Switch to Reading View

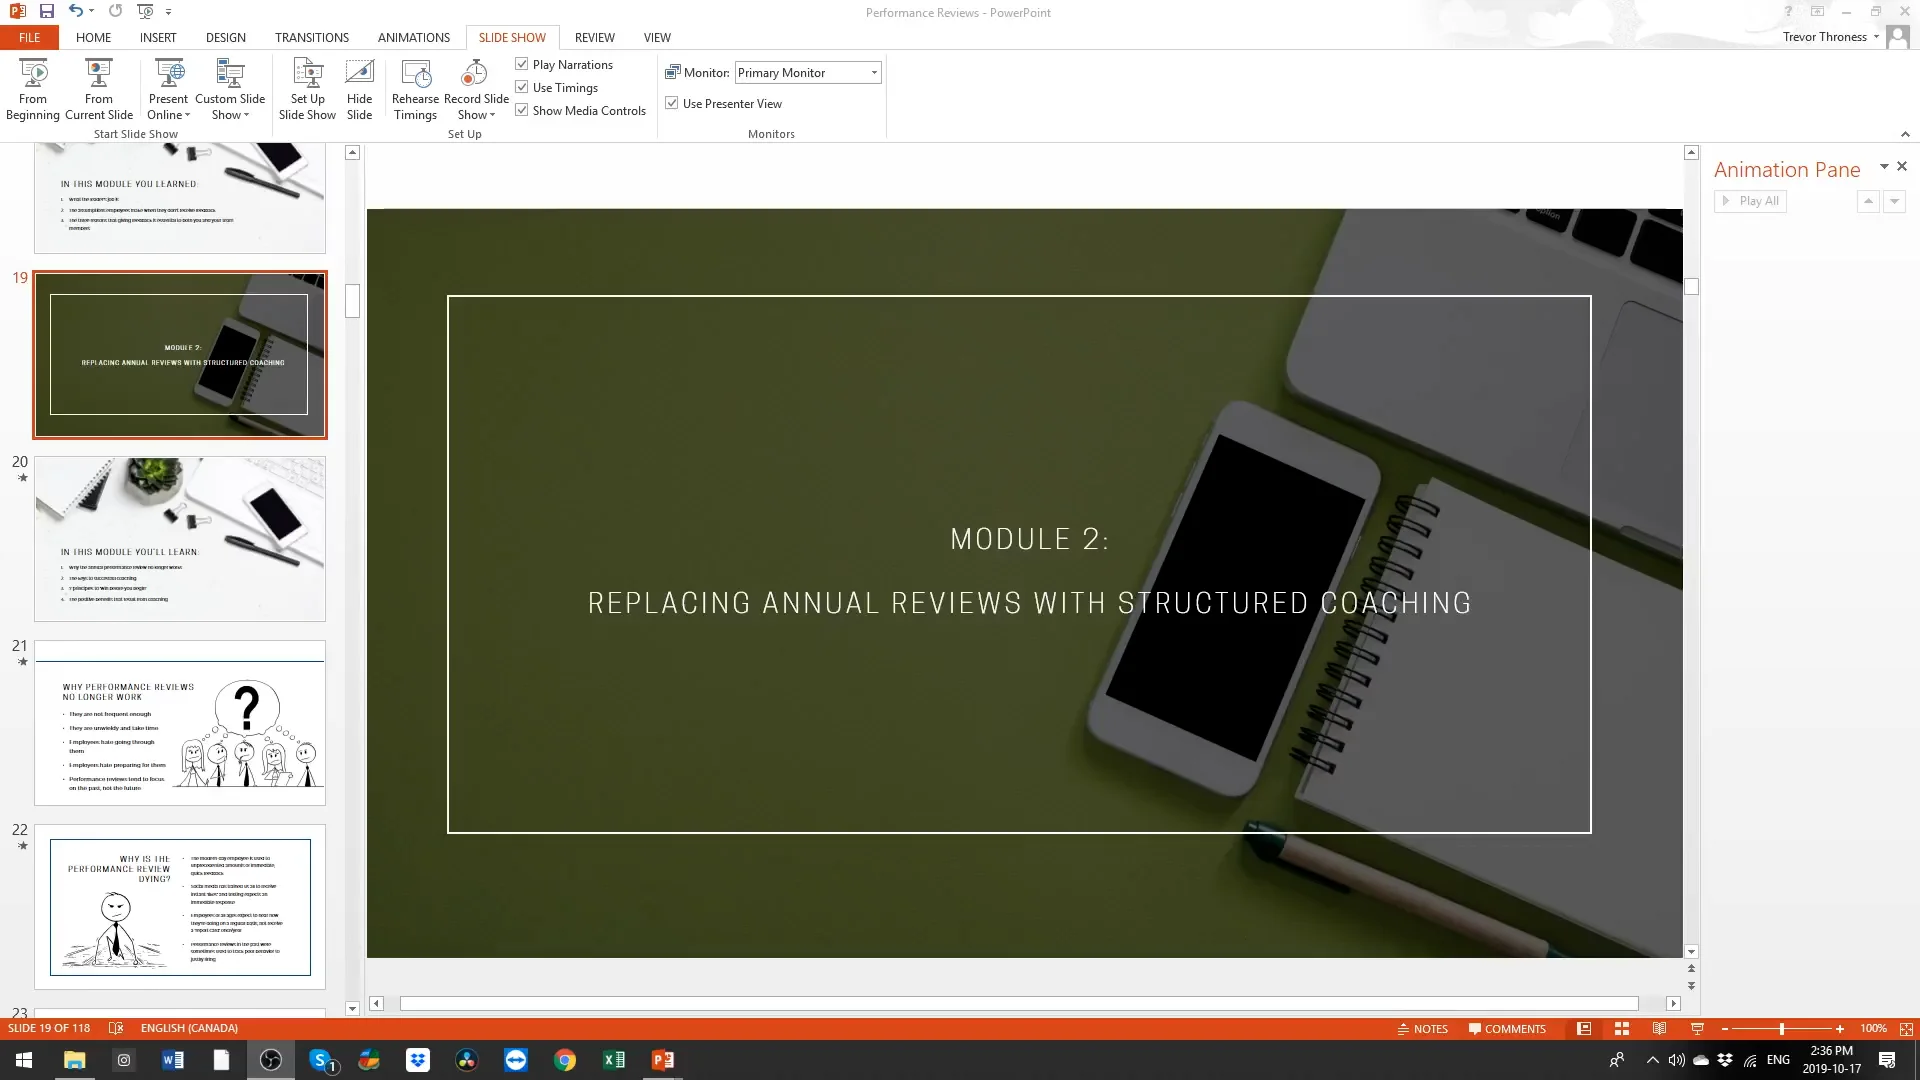point(1660,1029)
